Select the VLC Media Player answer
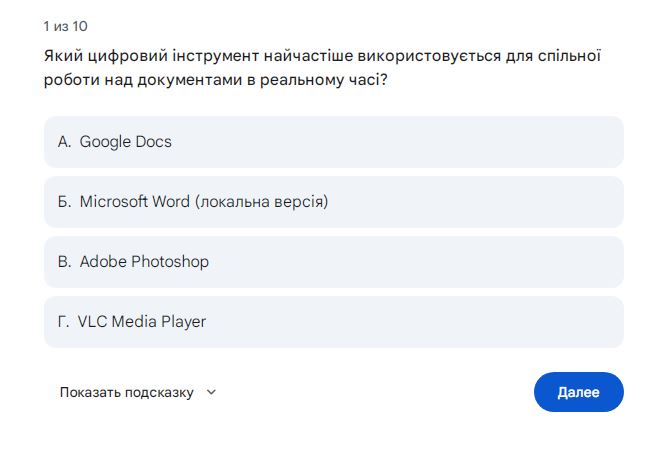Image resolution: width=664 pixels, height=452 pixels. (x=334, y=322)
